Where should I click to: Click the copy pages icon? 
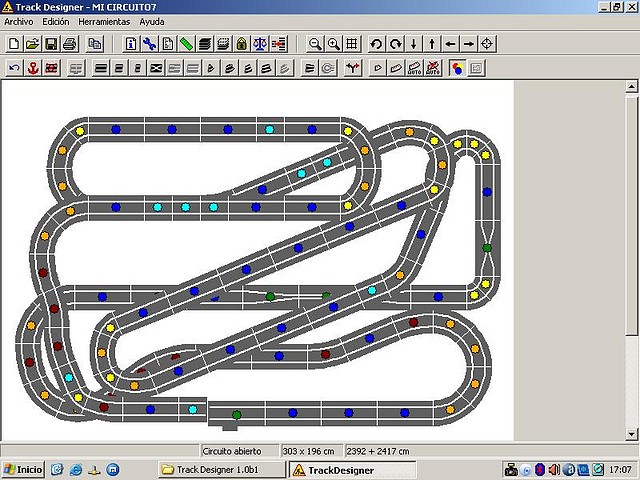[x=95, y=44]
